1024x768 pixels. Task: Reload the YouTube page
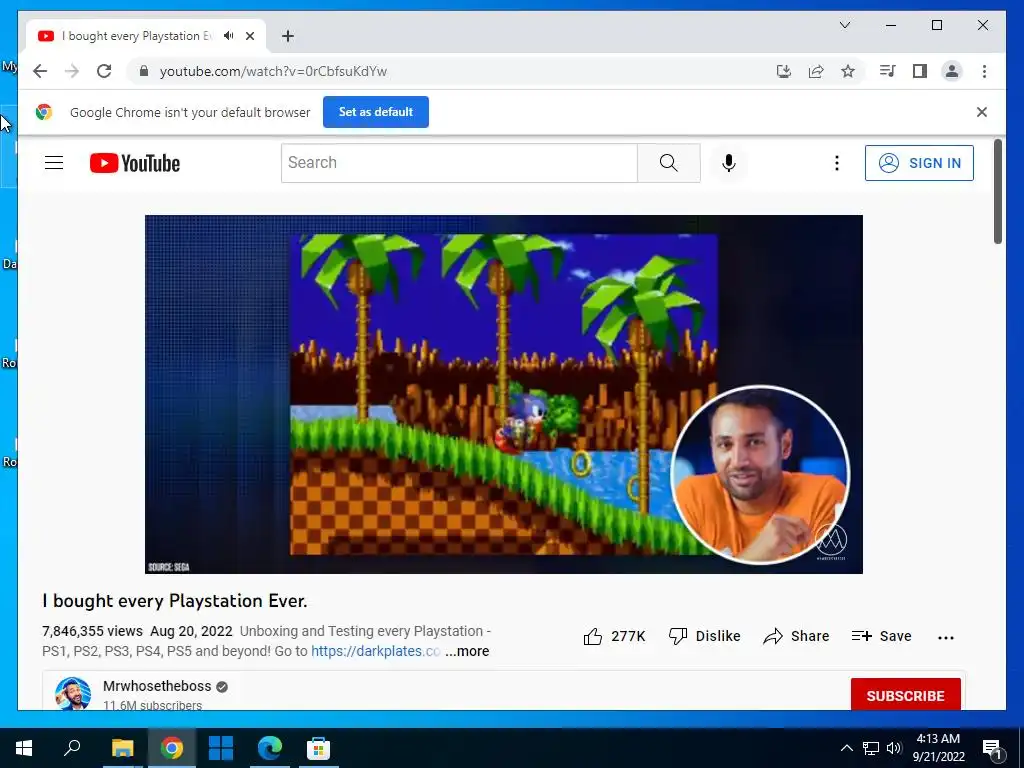tap(104, 71)
